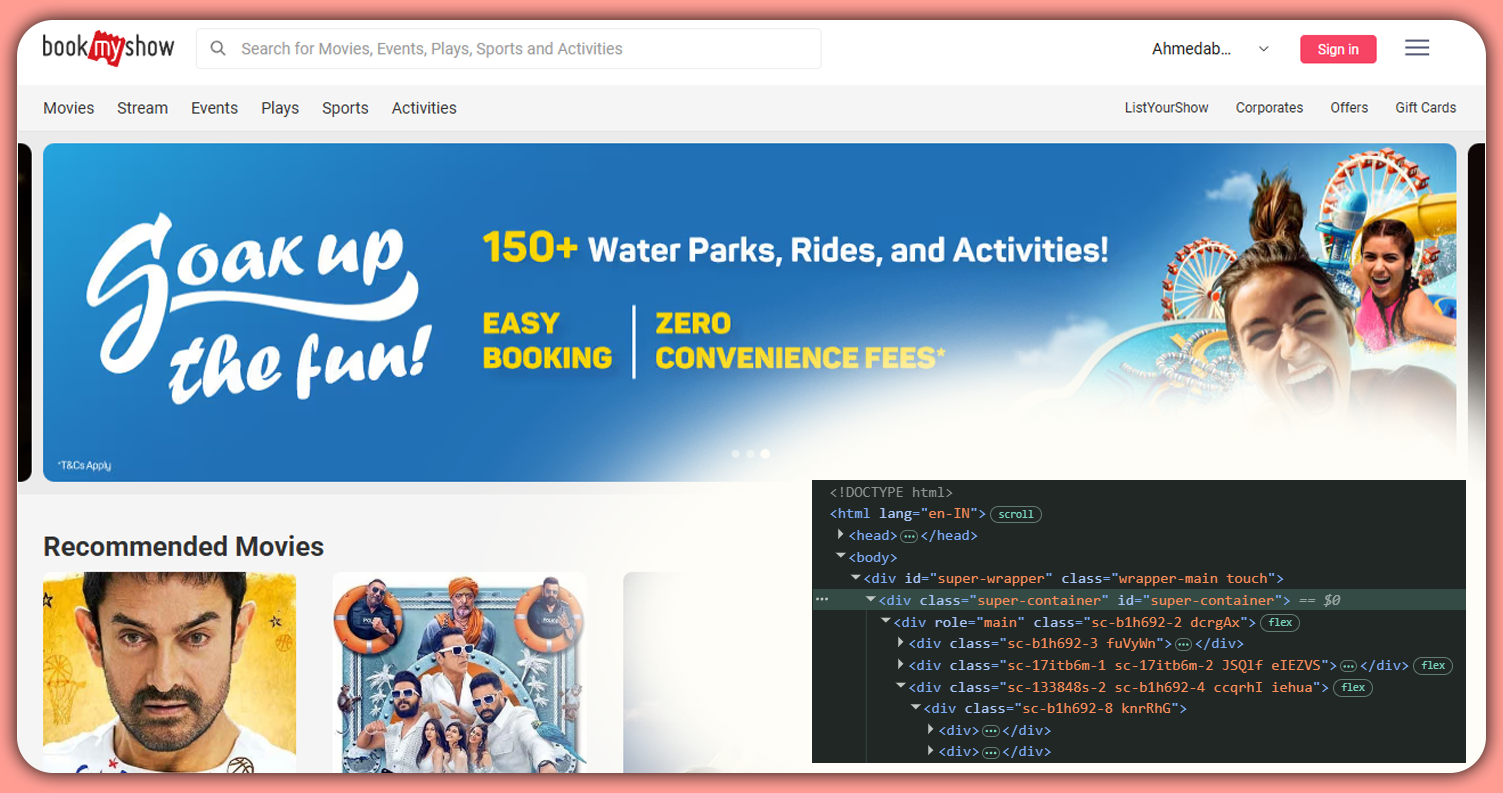Toggle the flex badge on sc-133848s-2 div

1353,687
